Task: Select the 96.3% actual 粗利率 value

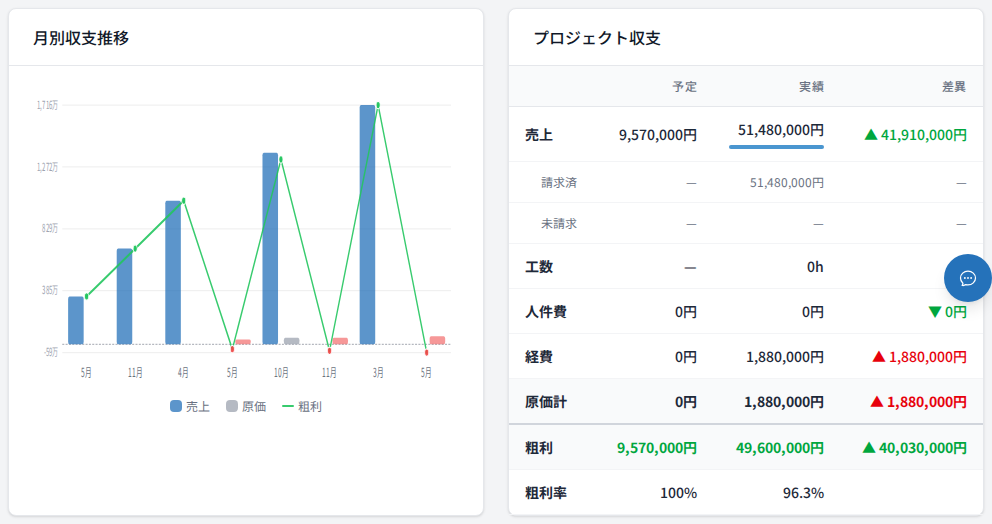Action: pos(803,493)
